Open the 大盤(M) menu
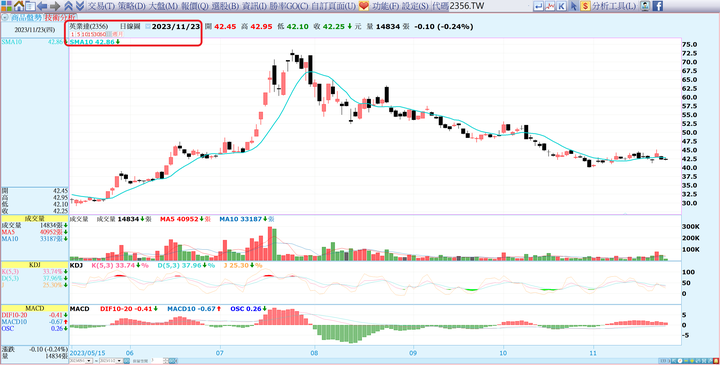Image resolution: width=720 pixels, height=365 pixels. 163,6
